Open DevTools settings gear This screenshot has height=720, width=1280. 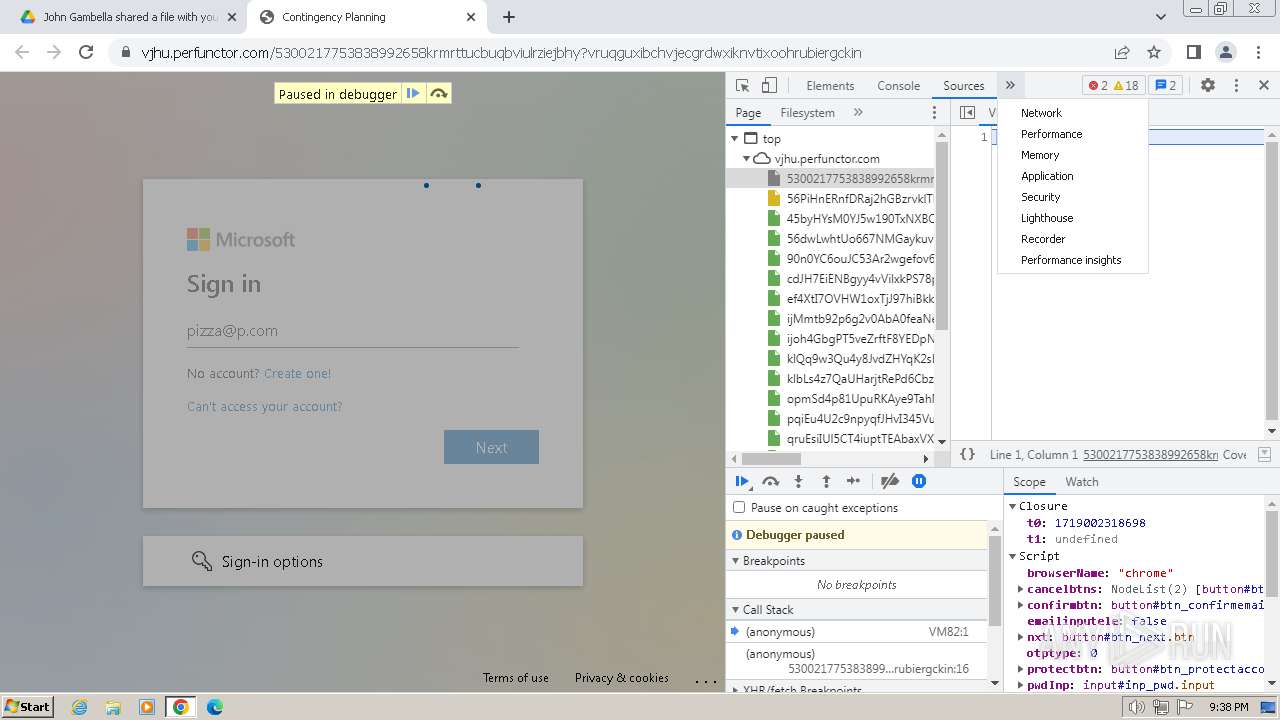1208,86
